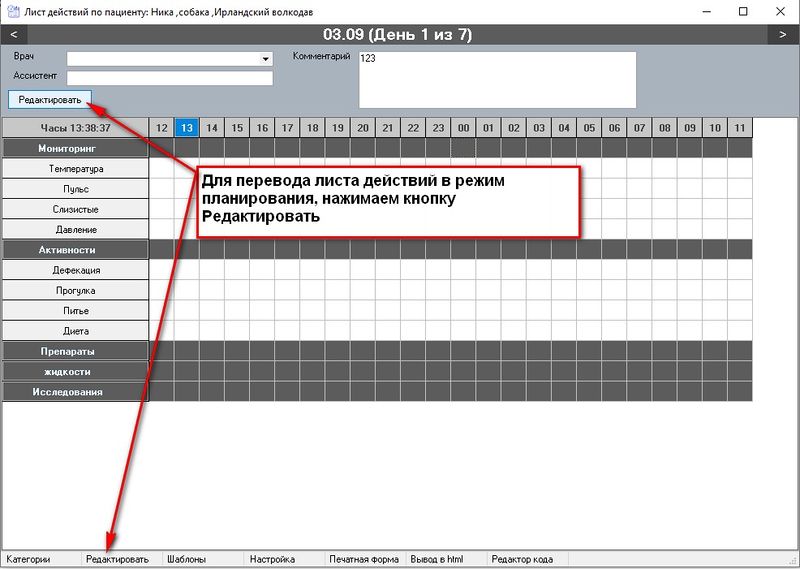Open Настройка in the bottom bar
Image resolution: width=800 pixels, height=569 pixels.
pos(272,559)
